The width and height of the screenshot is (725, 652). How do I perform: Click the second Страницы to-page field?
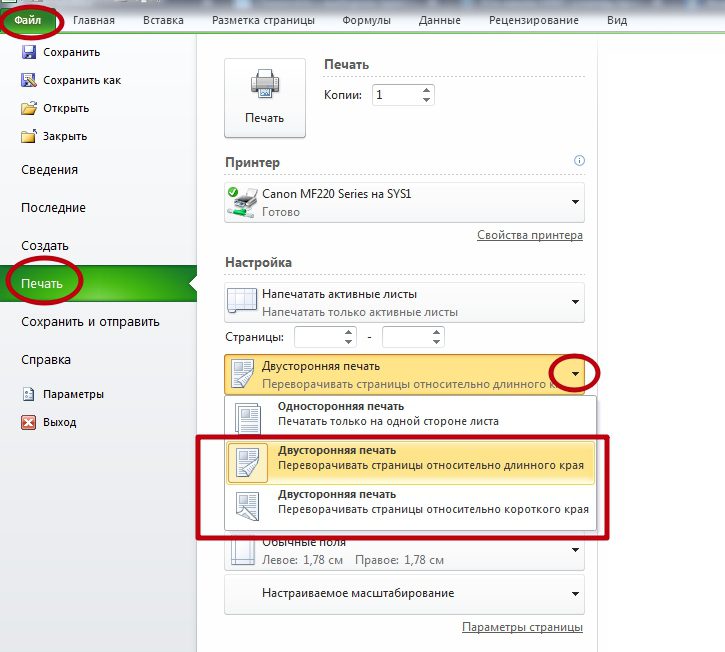[x=407, y=336]
